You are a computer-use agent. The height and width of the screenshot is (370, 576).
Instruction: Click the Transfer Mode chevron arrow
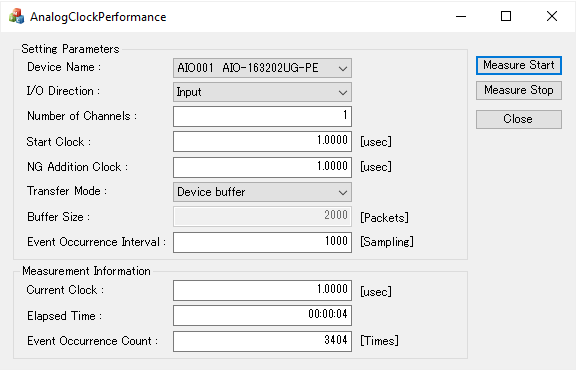point(343,193)
